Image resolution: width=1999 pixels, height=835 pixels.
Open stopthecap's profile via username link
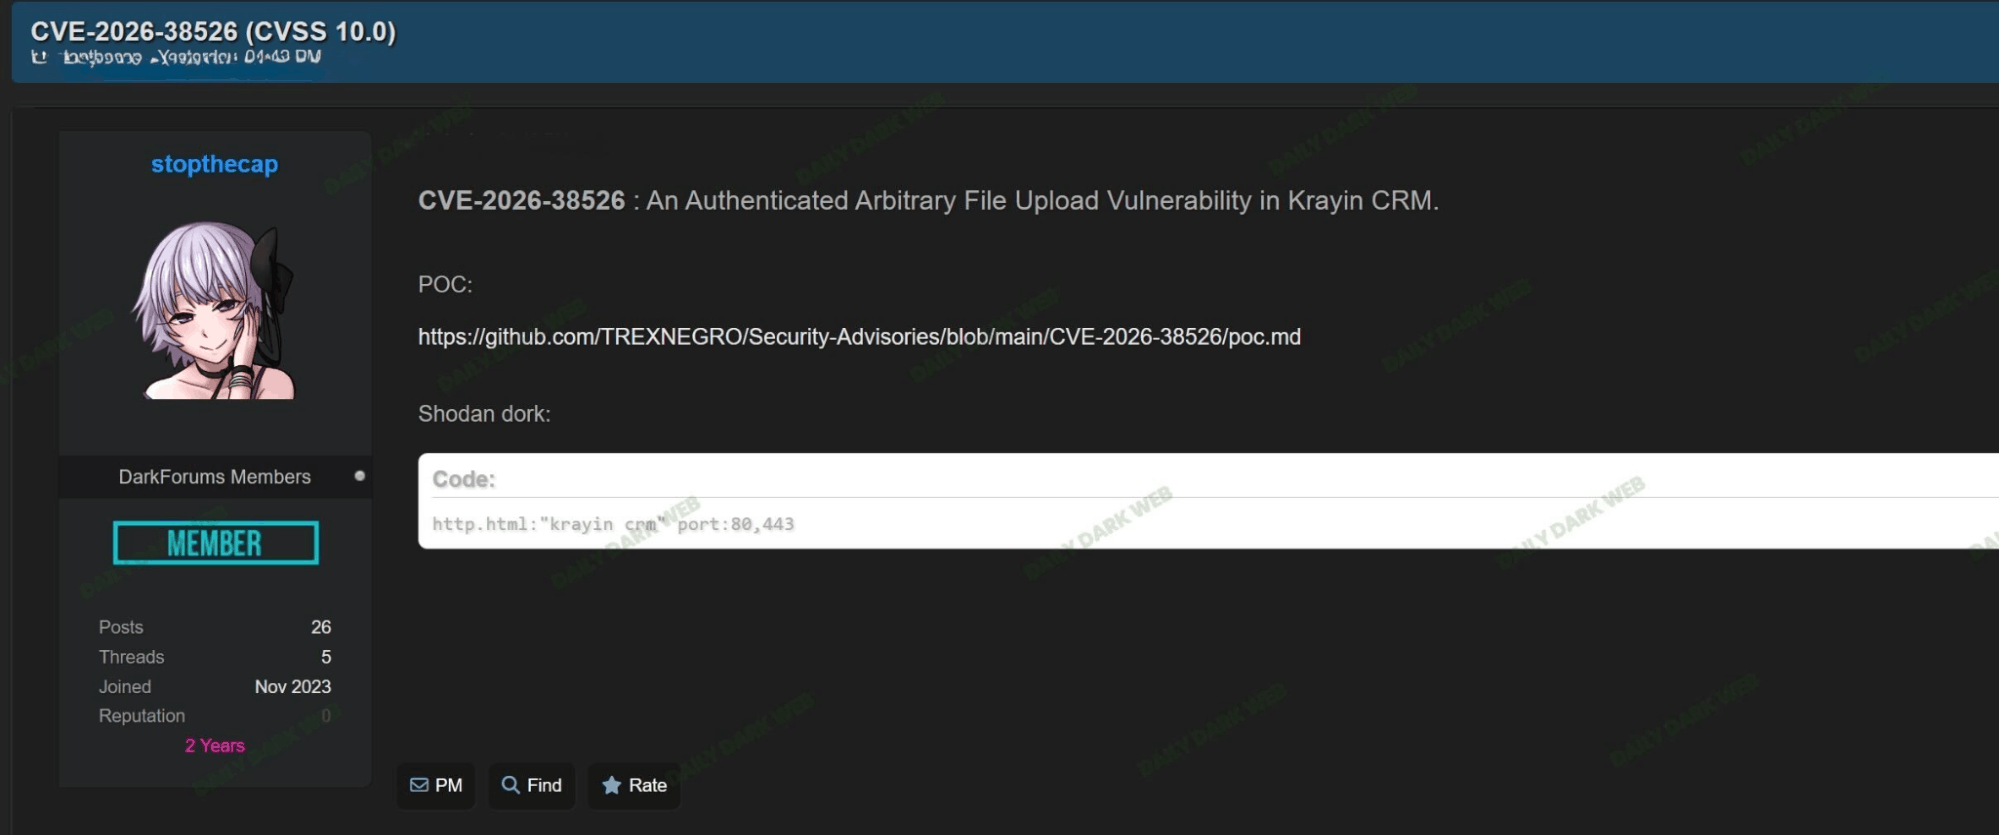[214, 164]
